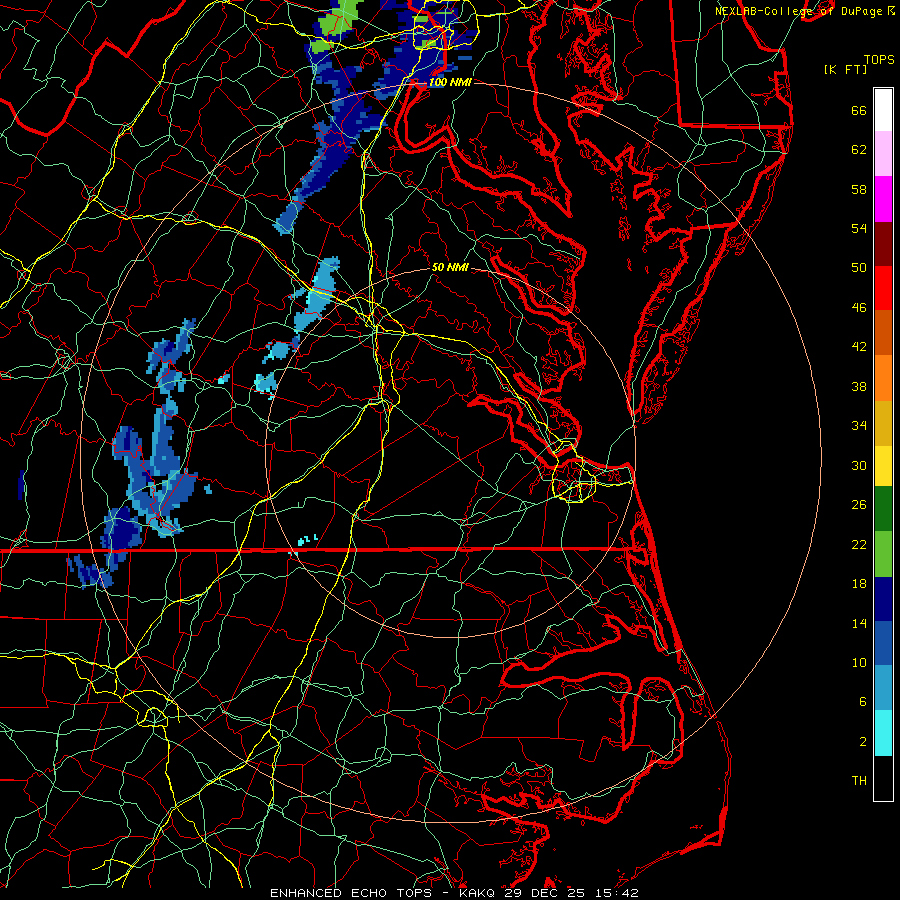Click the '38' legend label
The image size is (900, 900).
point(859,387)
